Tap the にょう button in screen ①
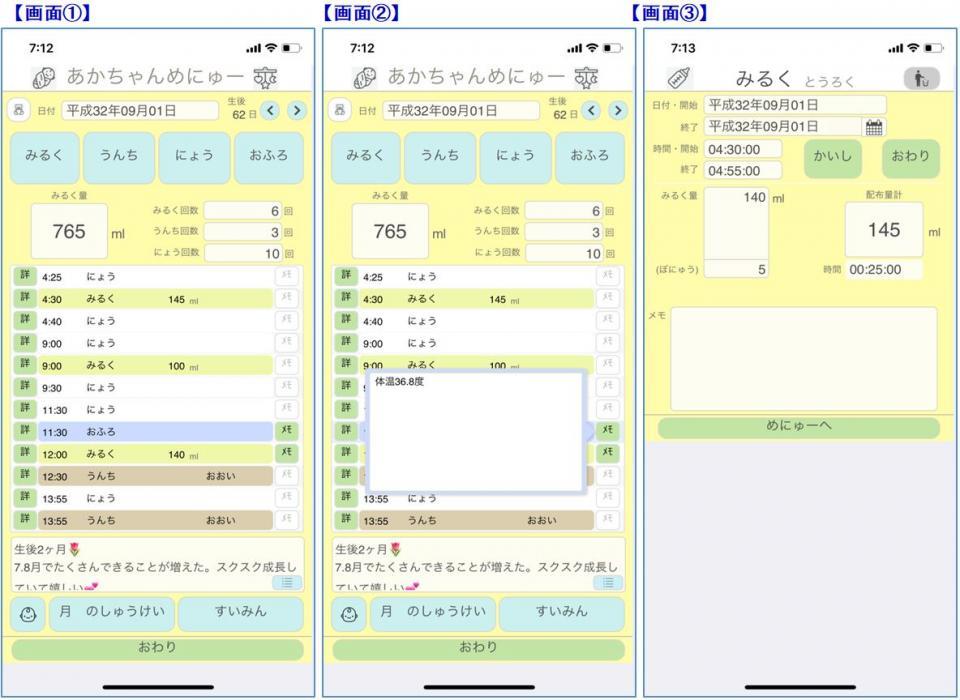 [x=194, y=157]
